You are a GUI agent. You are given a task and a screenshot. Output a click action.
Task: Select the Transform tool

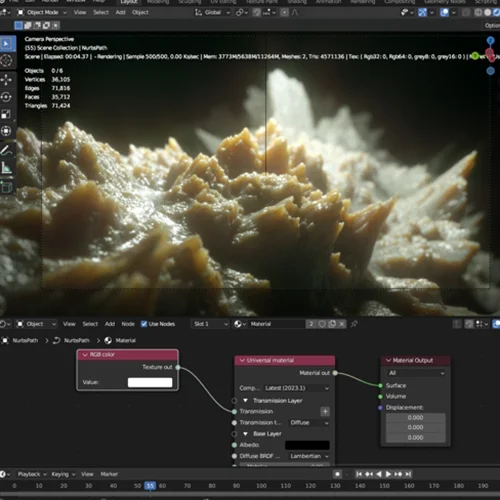point(6,131)
